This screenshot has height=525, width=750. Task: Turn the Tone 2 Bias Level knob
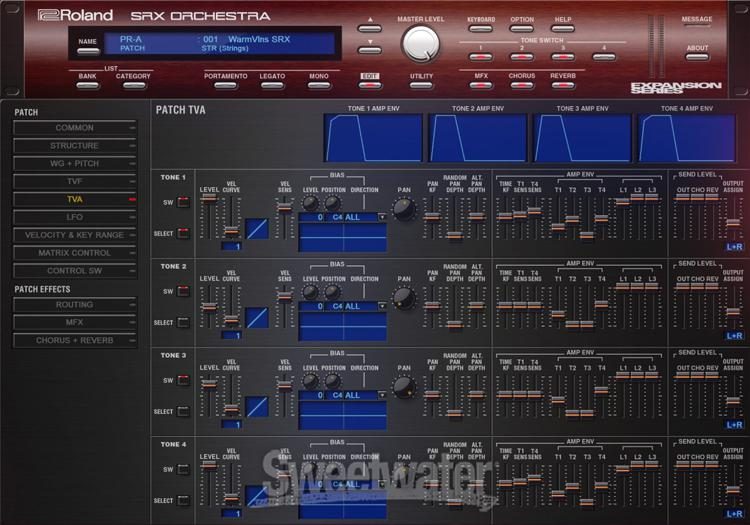click(x=310, y=292)
